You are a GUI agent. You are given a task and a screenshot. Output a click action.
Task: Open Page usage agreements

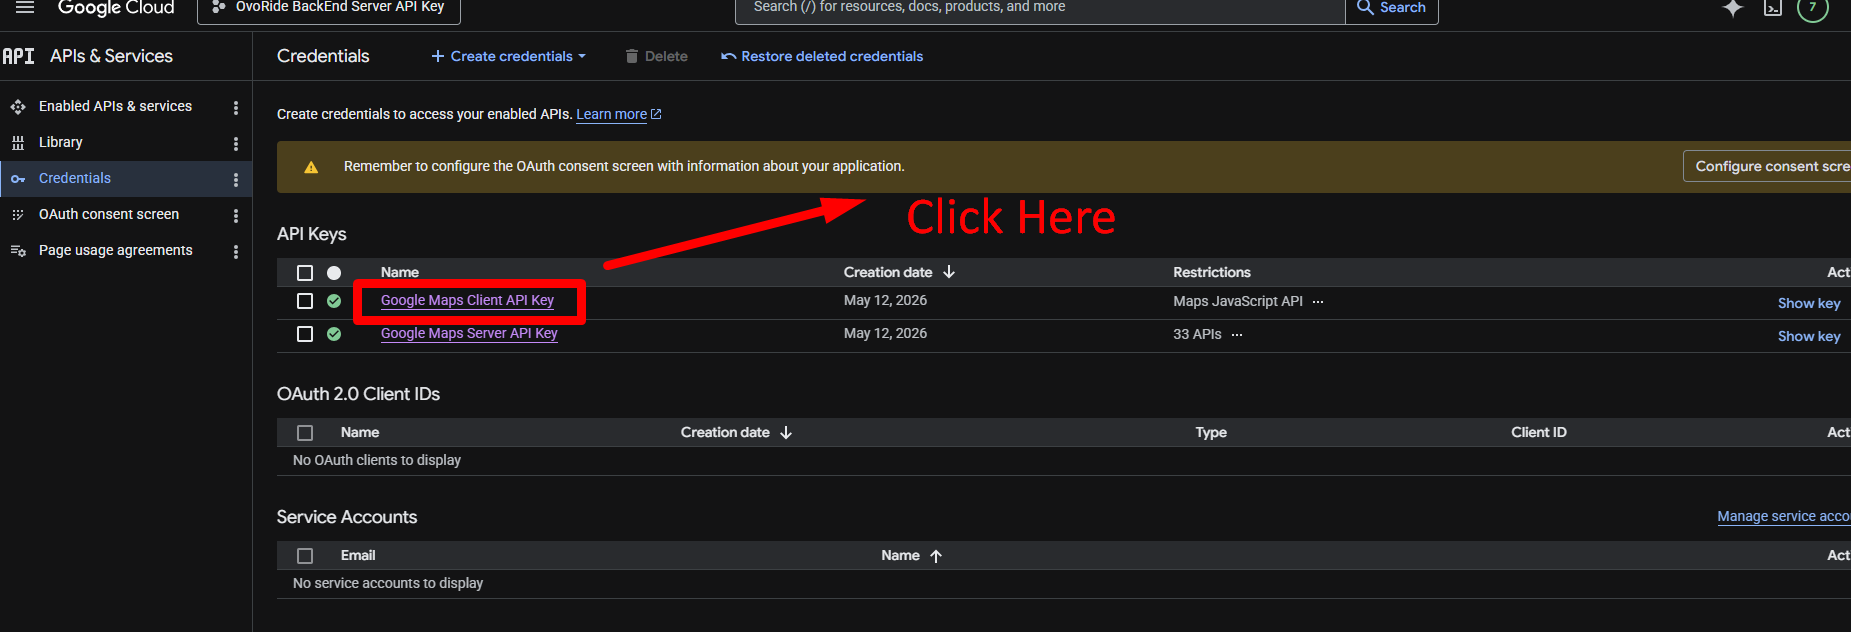[116, 250]
